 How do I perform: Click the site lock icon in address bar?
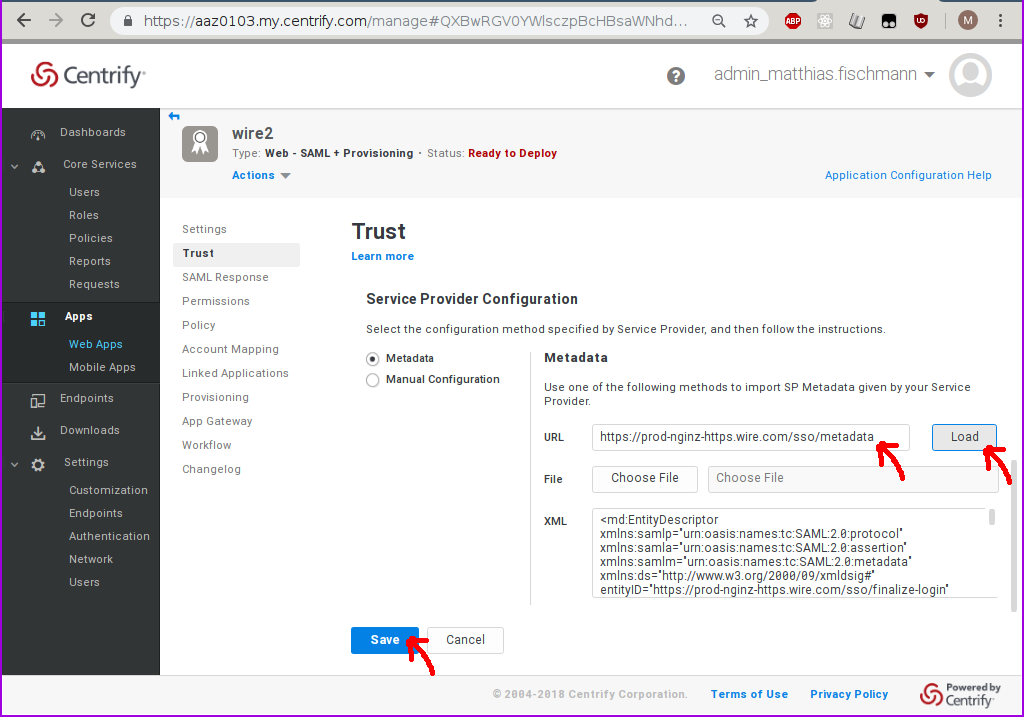point(128,21)
